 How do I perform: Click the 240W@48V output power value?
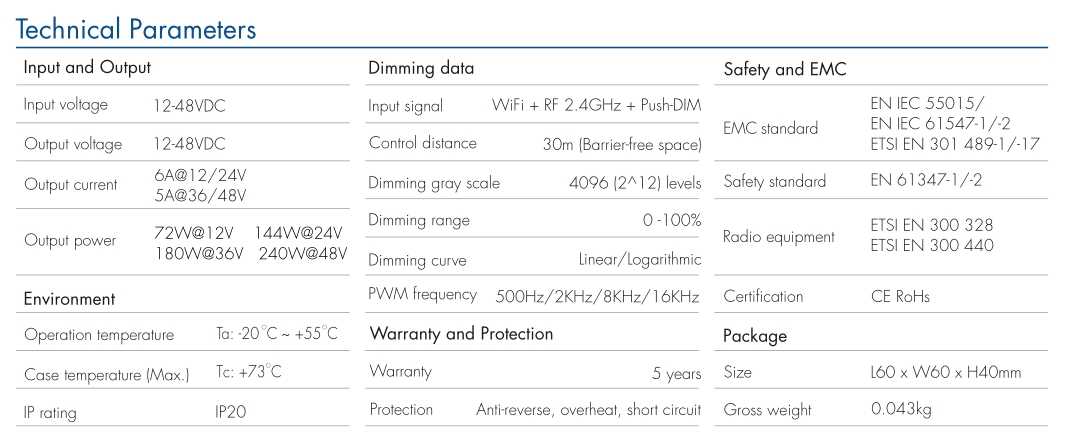(303, 253)
